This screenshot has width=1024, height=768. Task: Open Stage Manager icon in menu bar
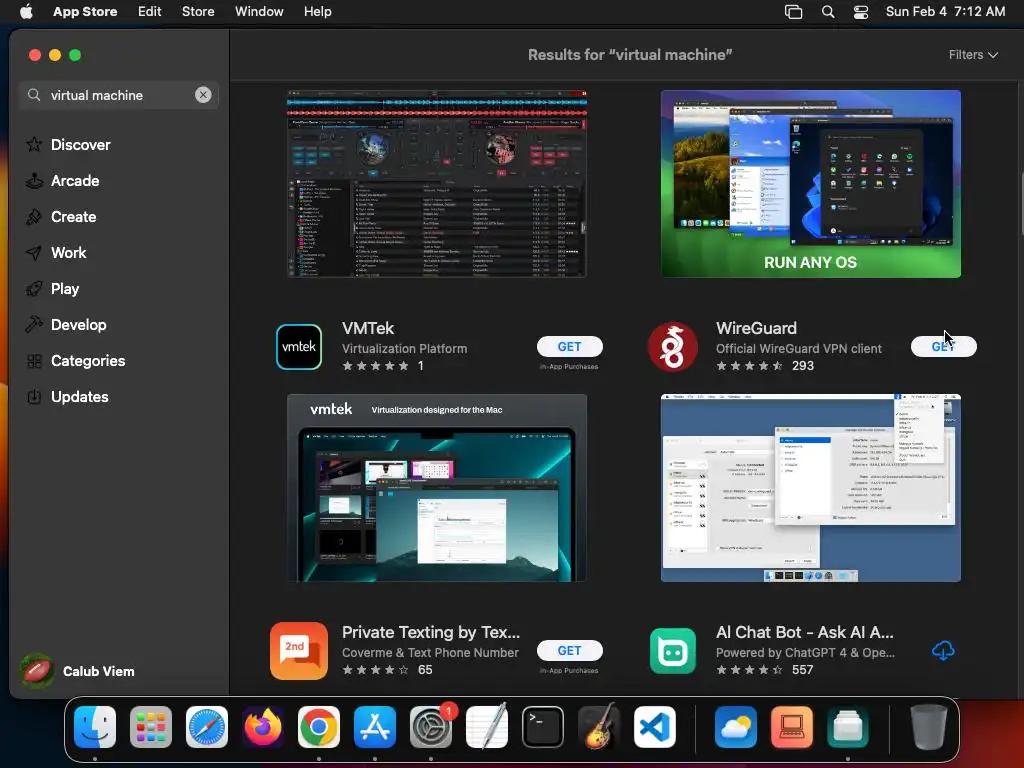793,12
